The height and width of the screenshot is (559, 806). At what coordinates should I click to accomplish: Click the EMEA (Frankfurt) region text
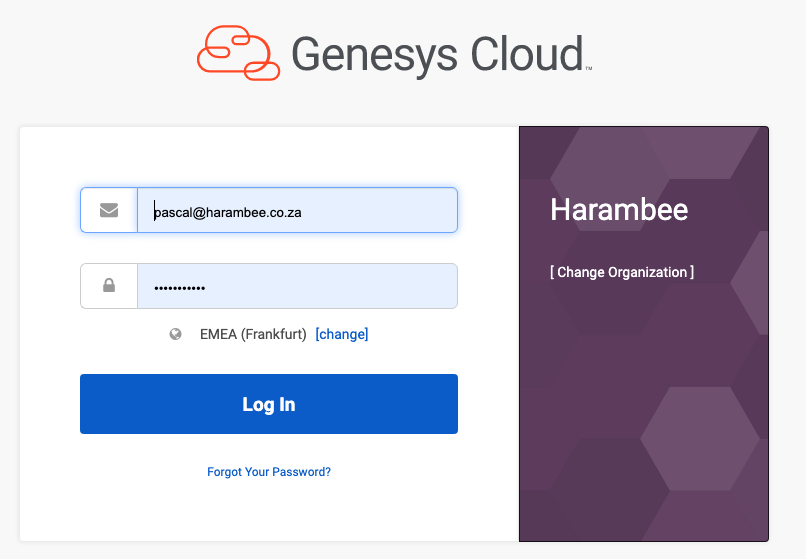coord(253,334)
